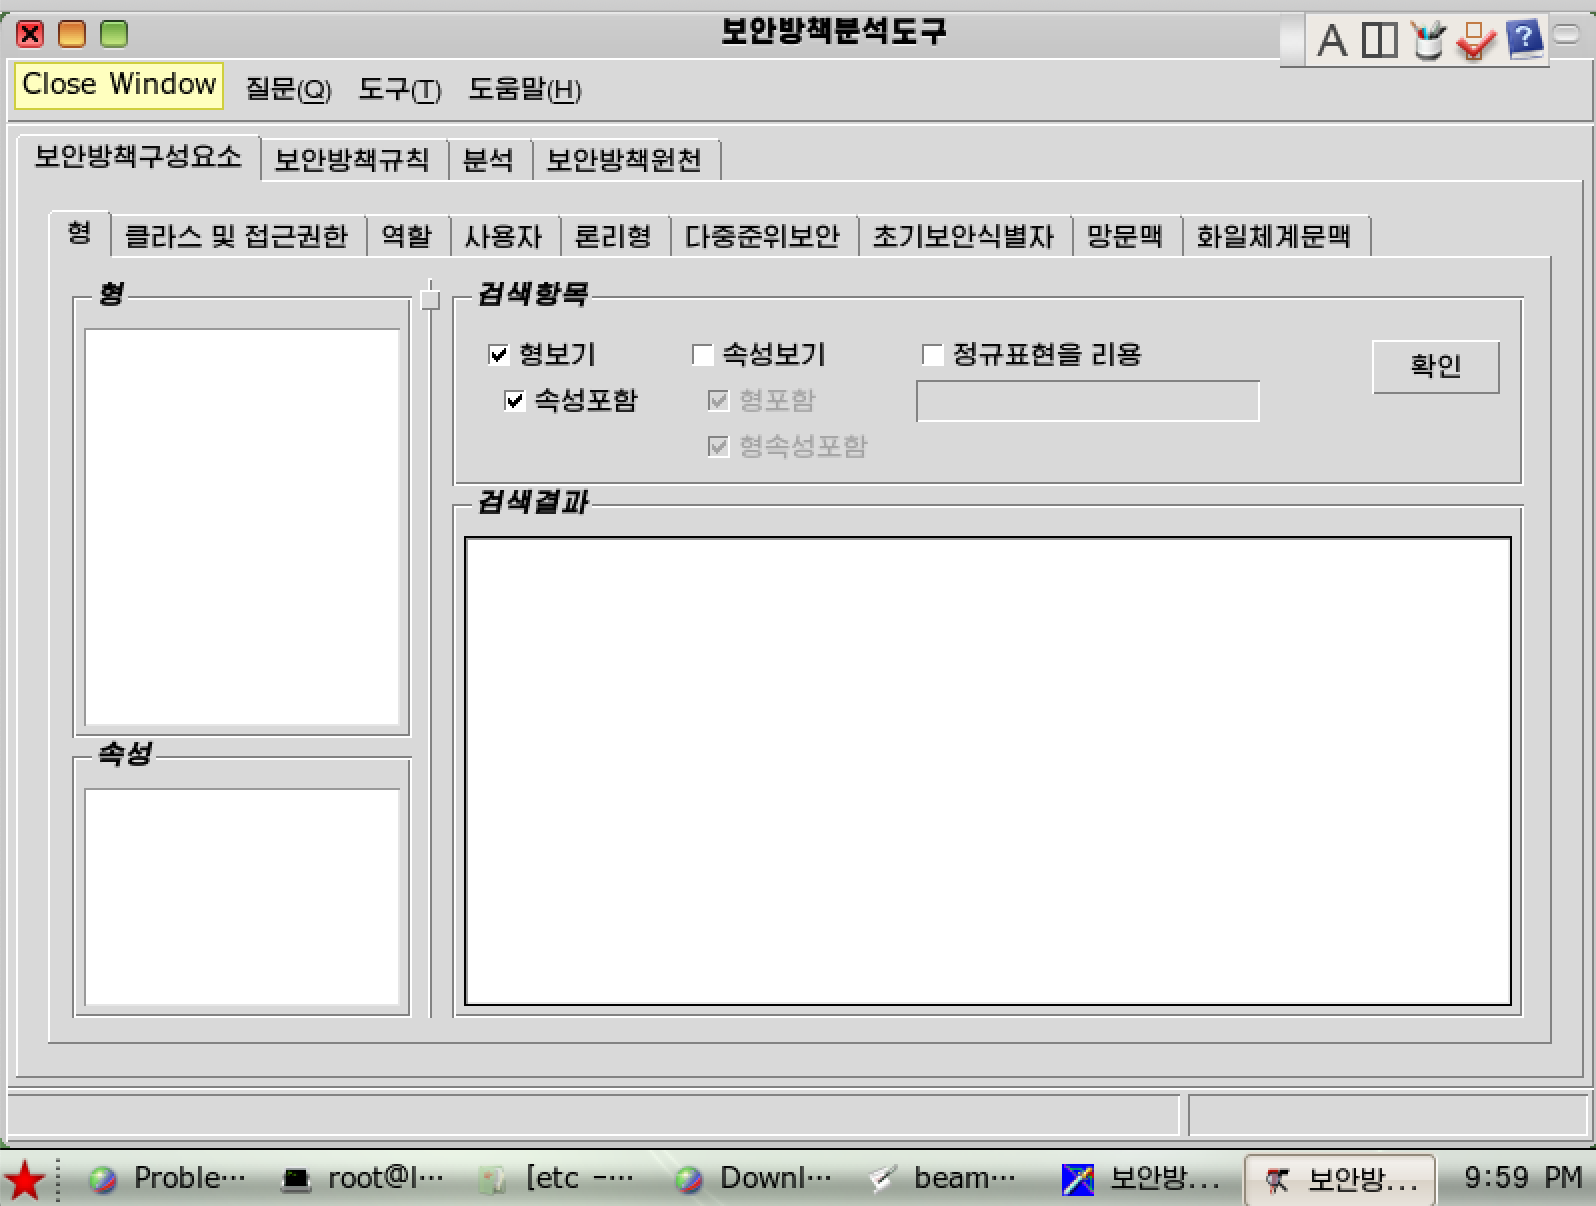Click the 보안방… taskbar item with blue icon
1596x1206 pixels.
coord(1141,1179)
